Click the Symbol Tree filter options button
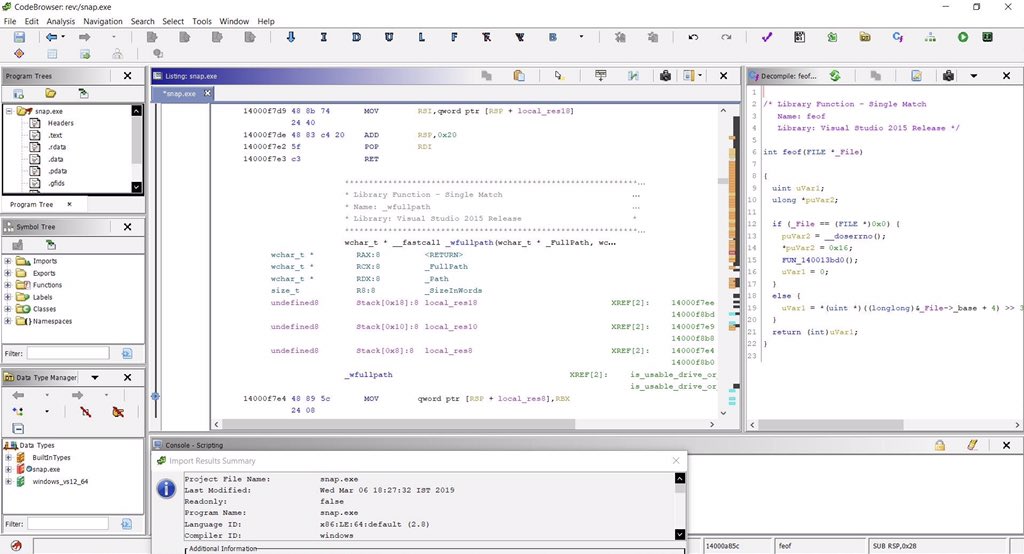 tap(127, 353)
